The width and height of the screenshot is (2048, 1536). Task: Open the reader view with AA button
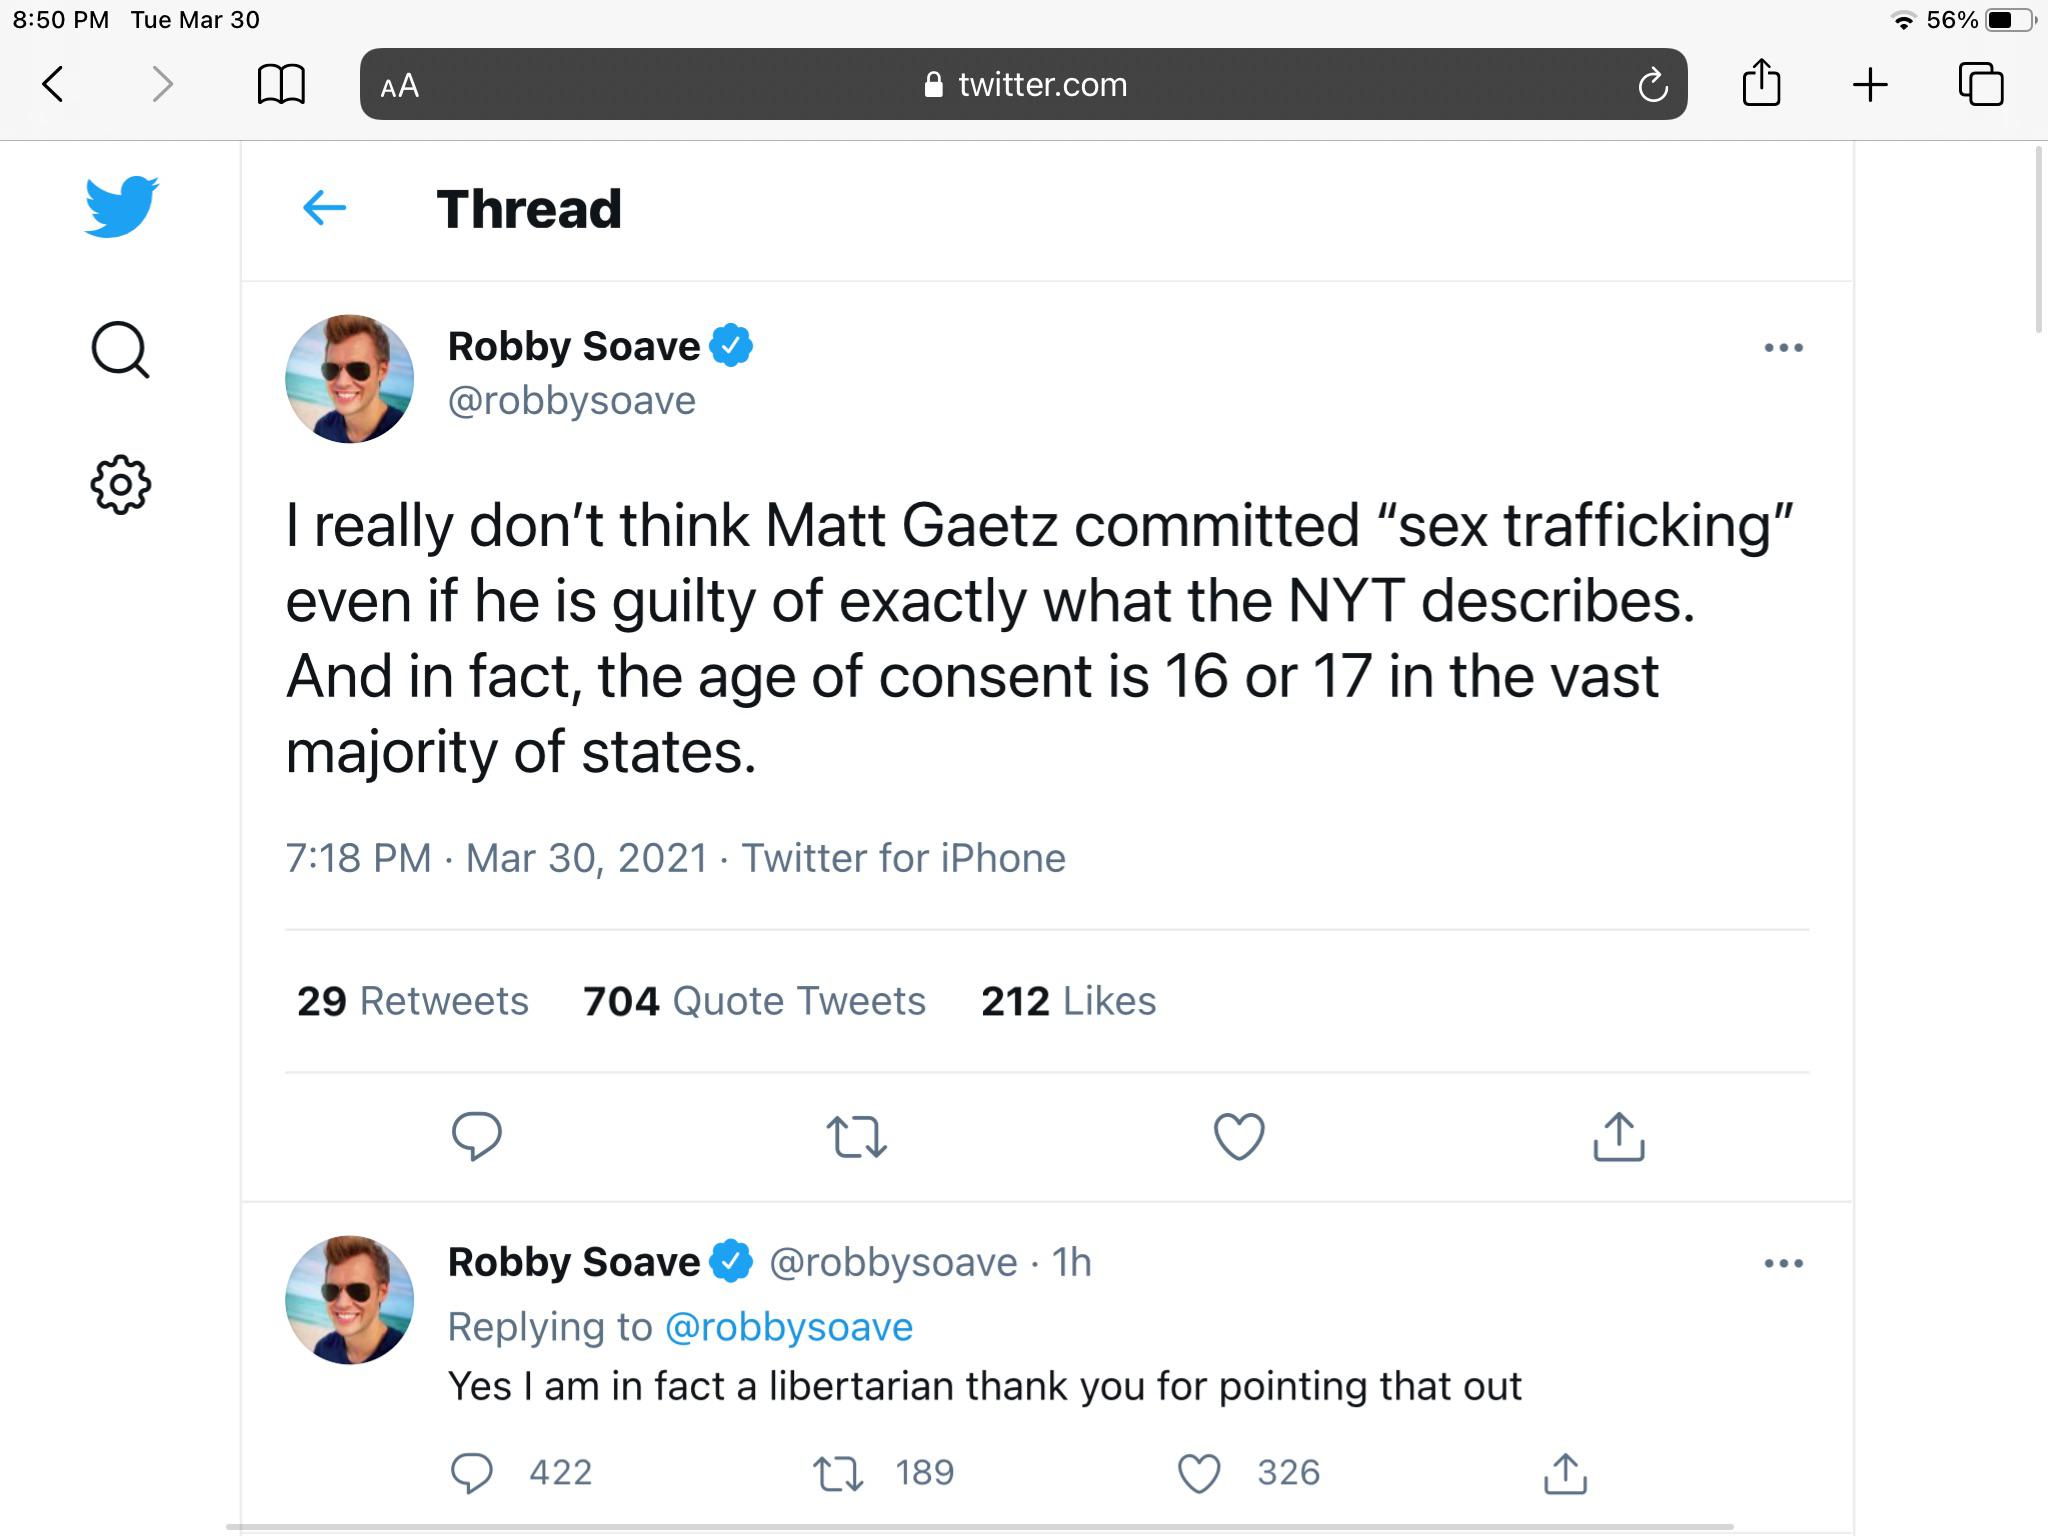pos(396,85)
